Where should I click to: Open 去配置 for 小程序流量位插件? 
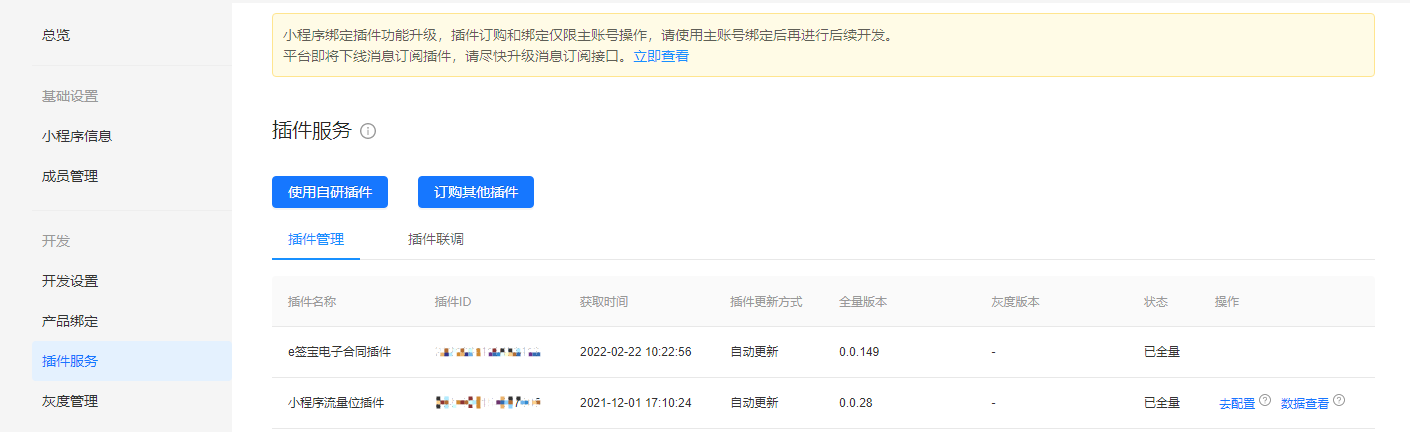[x=1237, y=404]
